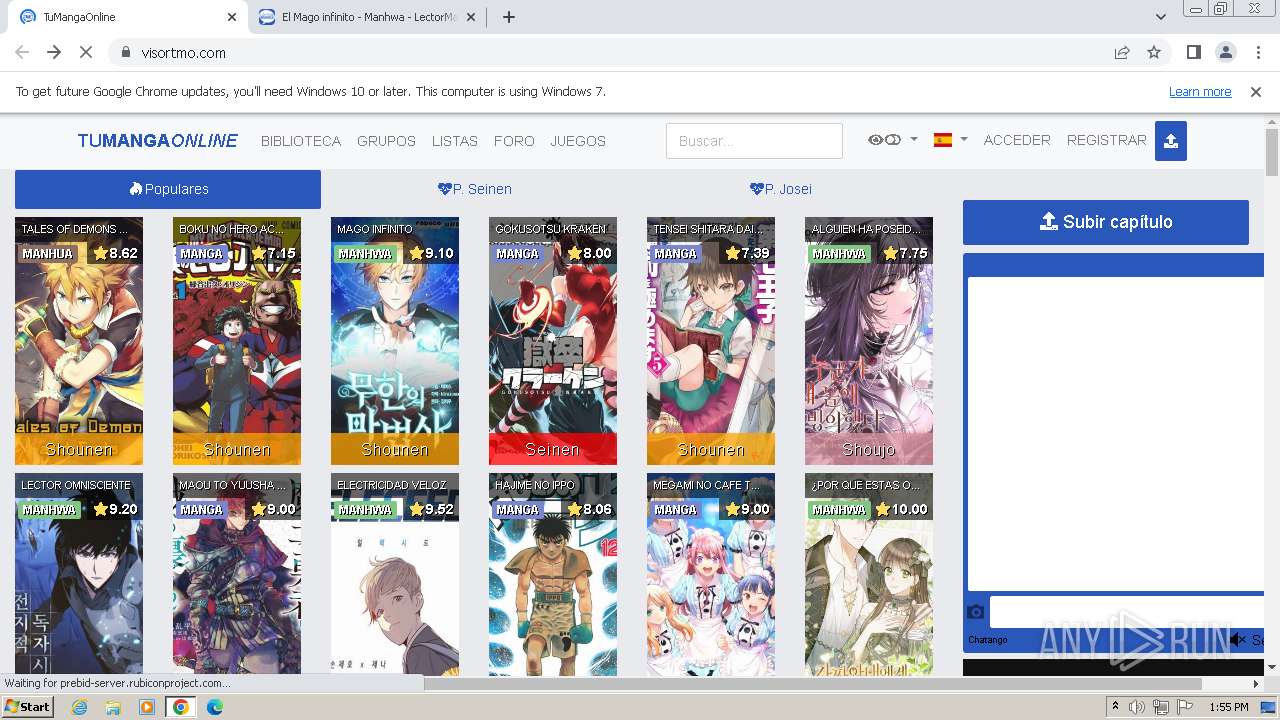The image size is (1280, 720).
Task: Click the Chatango camera icon
Action: tap(976, 612)
